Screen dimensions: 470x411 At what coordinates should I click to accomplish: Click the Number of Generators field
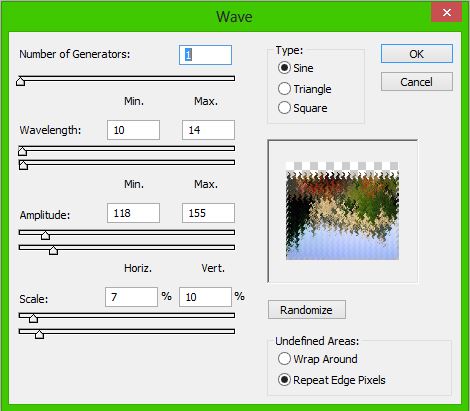[205, 55]
